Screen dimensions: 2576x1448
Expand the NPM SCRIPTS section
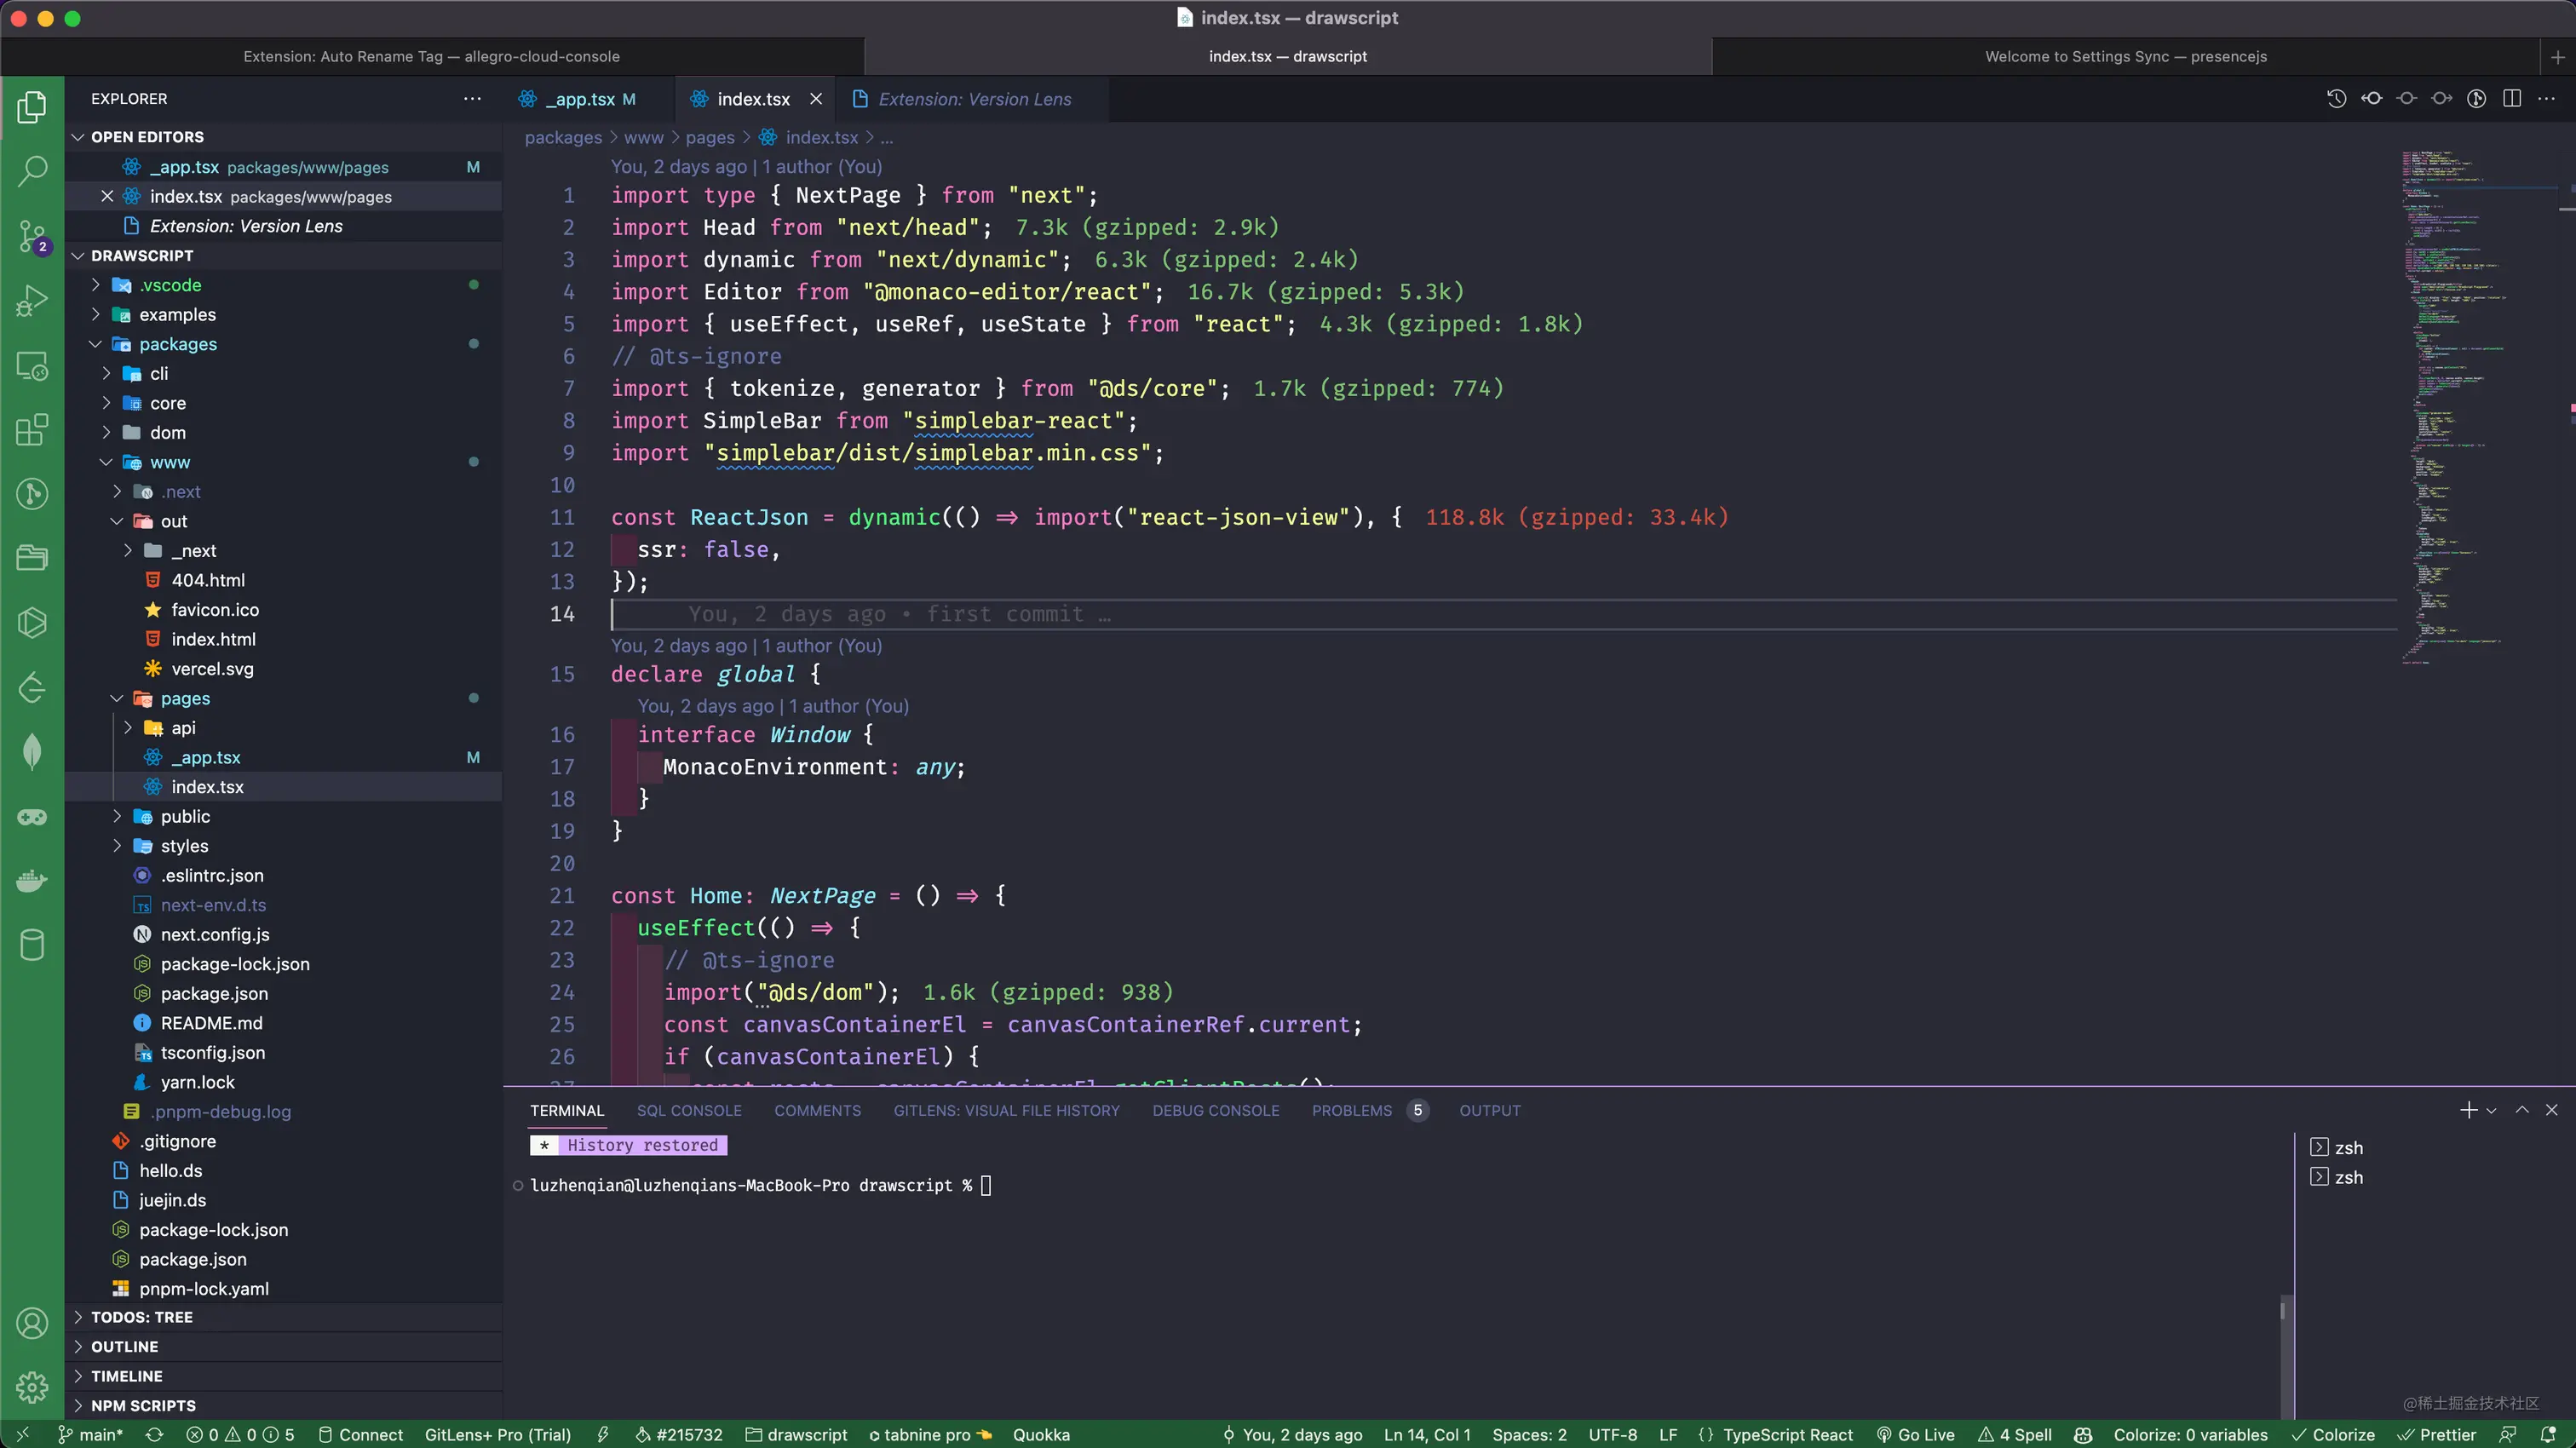143,1405
